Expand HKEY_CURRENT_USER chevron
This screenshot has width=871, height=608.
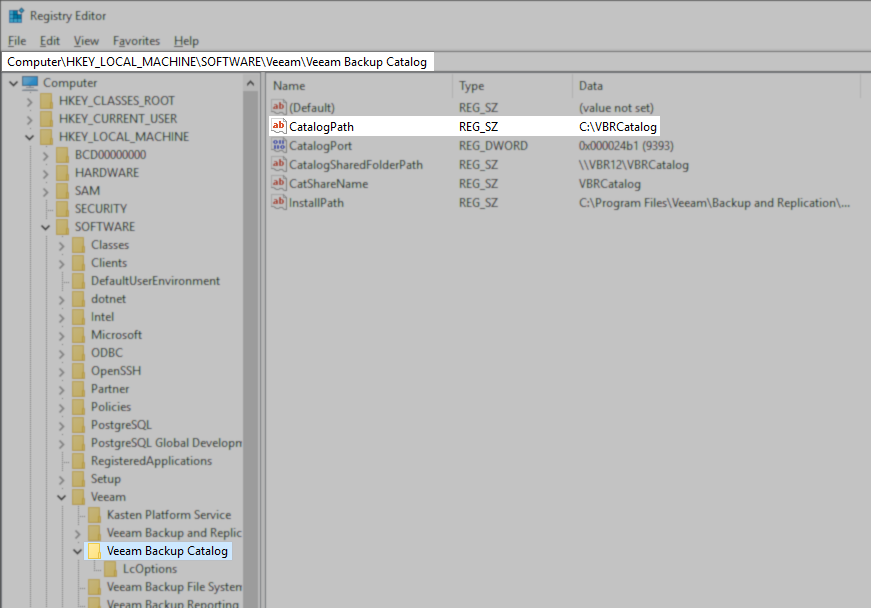tap(29, 119)
